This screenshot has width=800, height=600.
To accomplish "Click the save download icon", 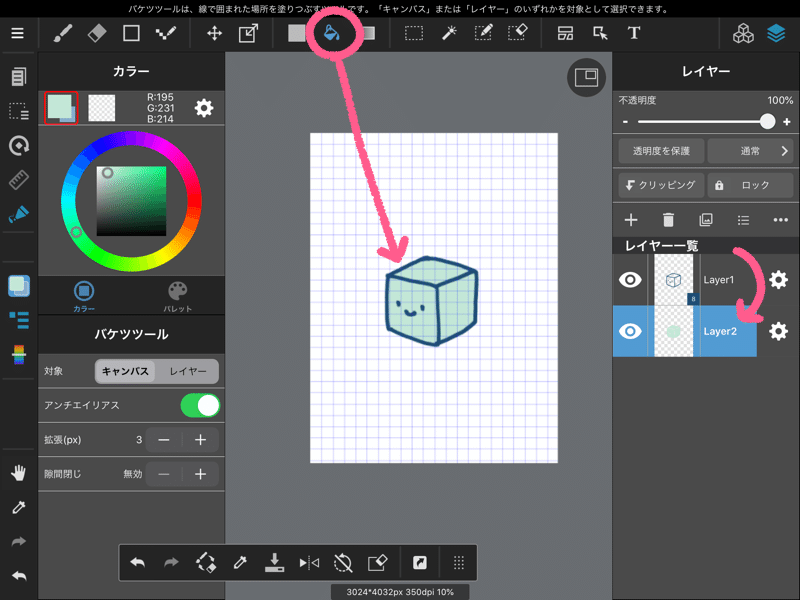I will pyautogui.click(x=274, y=563).
